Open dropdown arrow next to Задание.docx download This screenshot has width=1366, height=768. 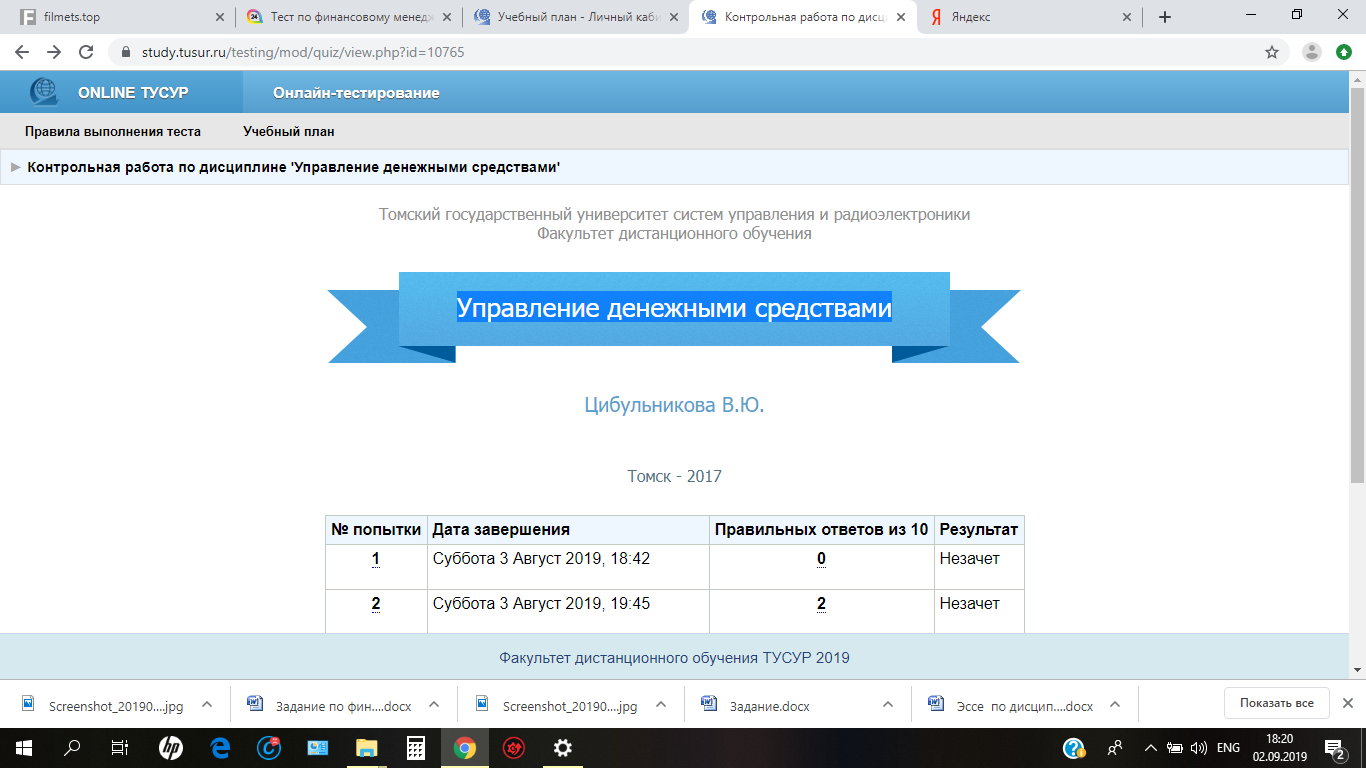(888, 704)
